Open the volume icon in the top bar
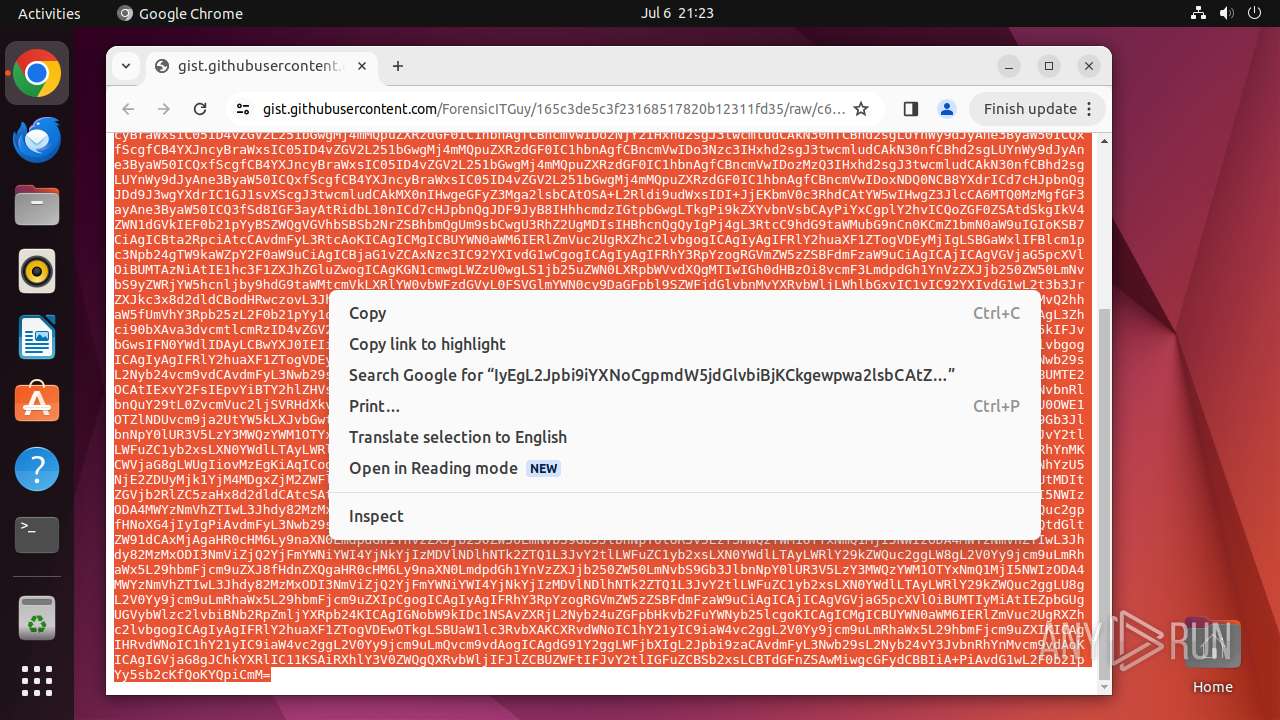1280x720 pixels. click(x=1226, y=13)
